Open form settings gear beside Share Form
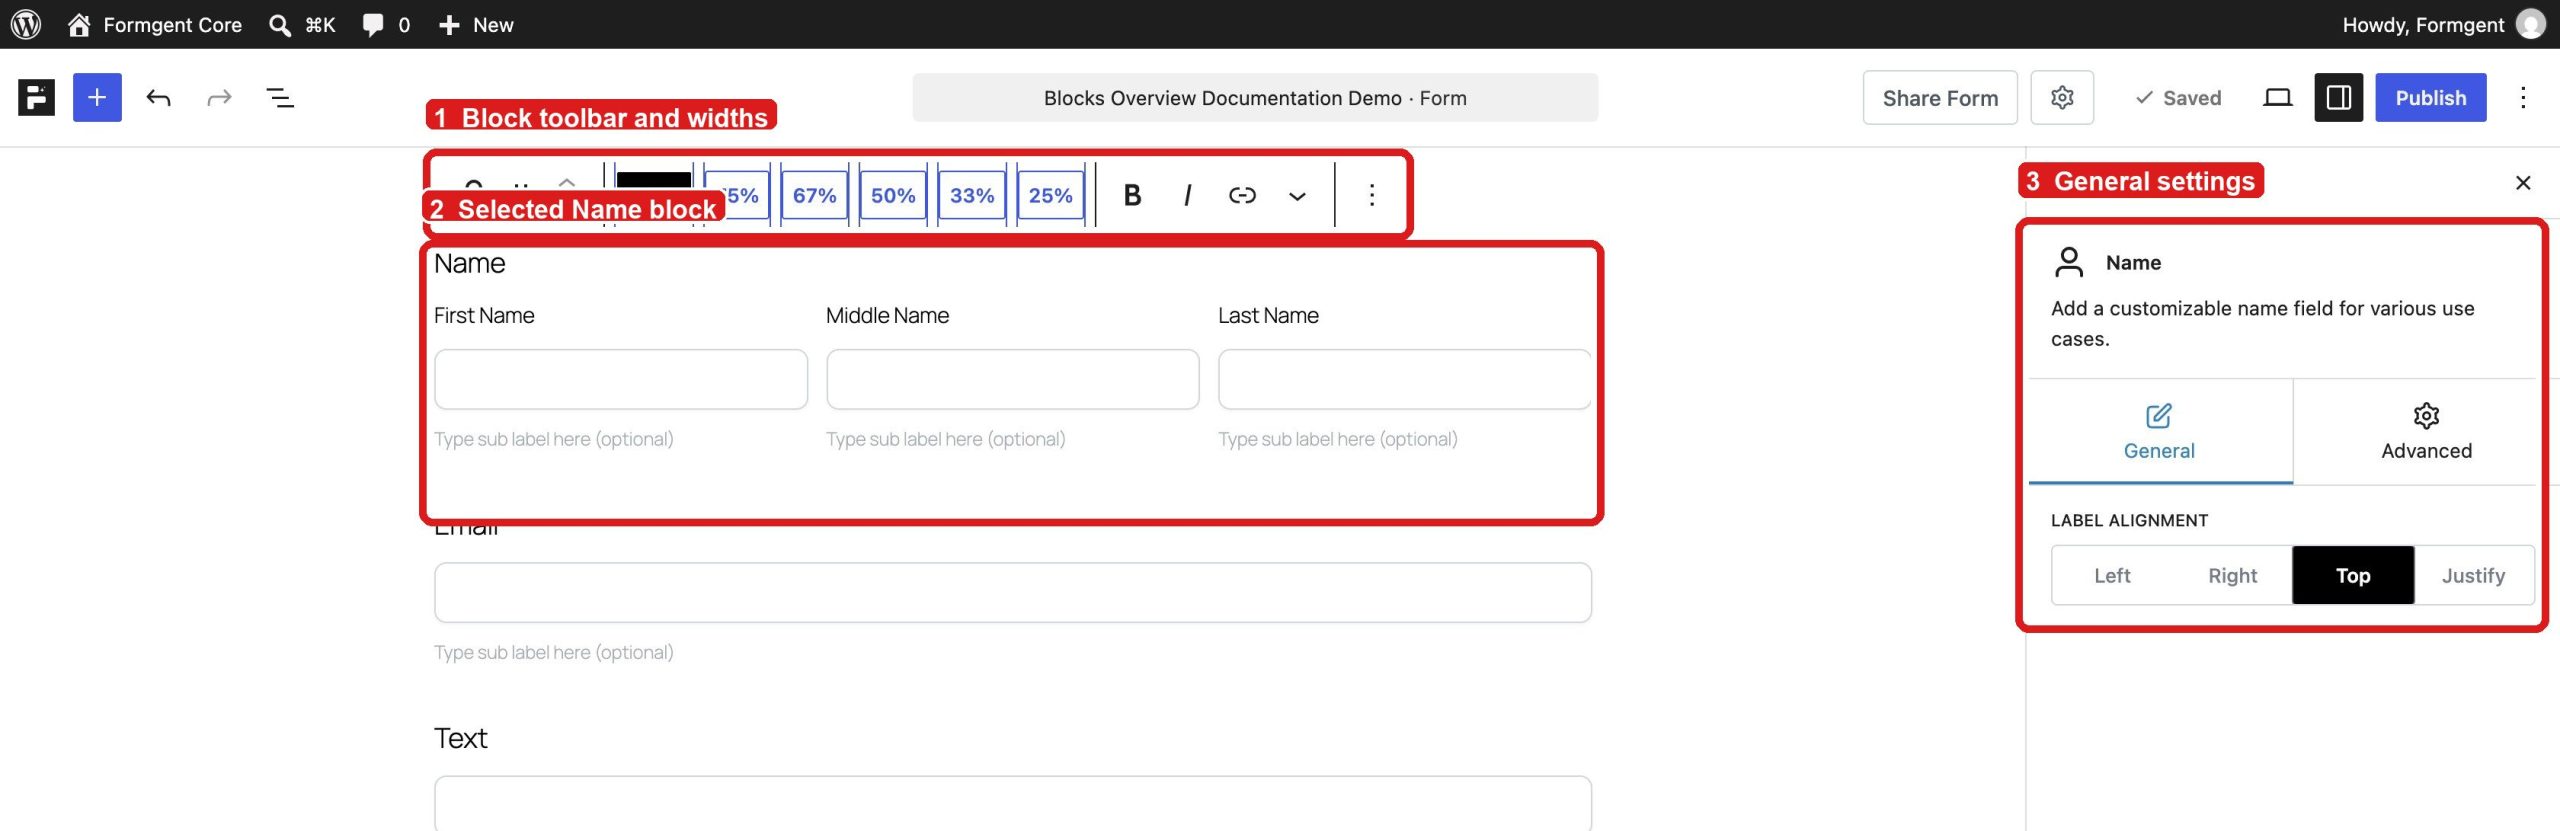The height and width of the screenshot is (831, 2560). [2062, 97]
